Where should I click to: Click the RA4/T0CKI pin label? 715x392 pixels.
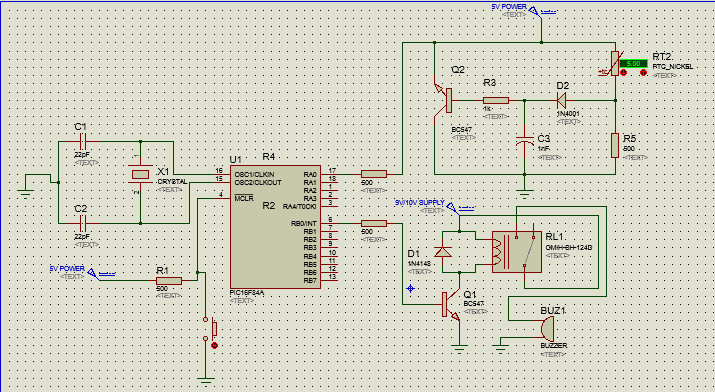click(x=300, y=207)
